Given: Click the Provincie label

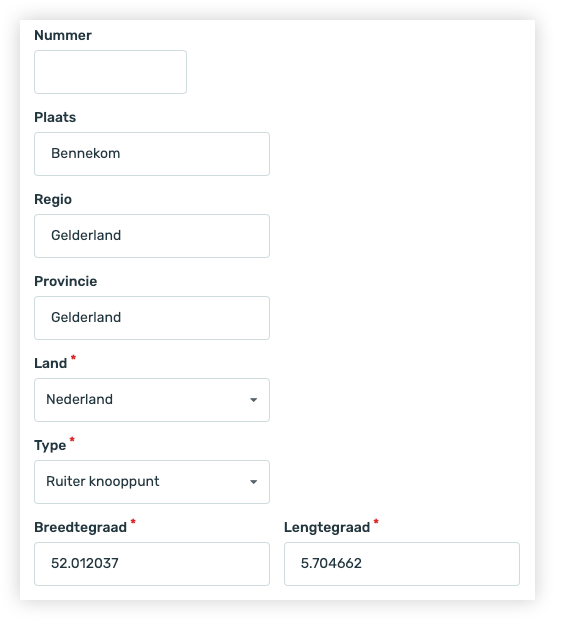Looking at the screenshot, I should point(66,281).
